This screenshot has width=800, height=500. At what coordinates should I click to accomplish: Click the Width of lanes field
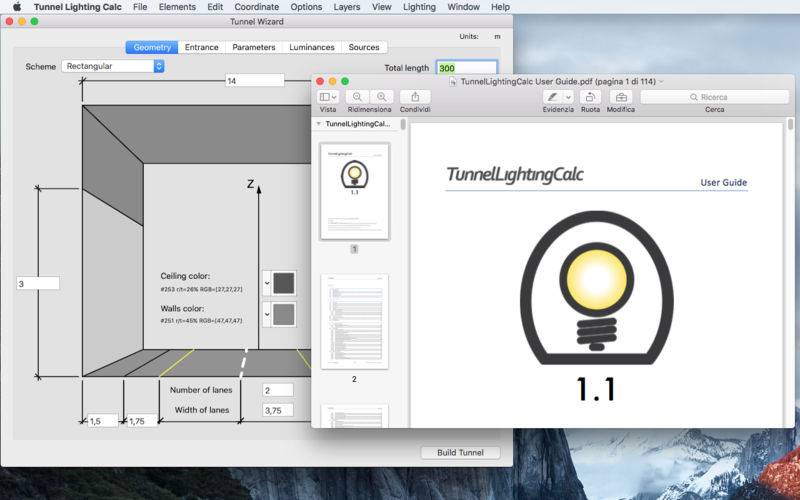(278, 410)
